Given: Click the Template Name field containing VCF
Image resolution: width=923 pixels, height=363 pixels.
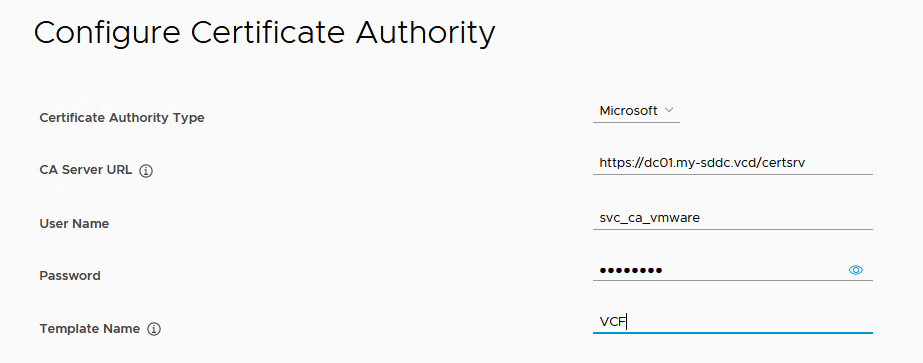Looking at the screenshot, I should coord(732,322).
